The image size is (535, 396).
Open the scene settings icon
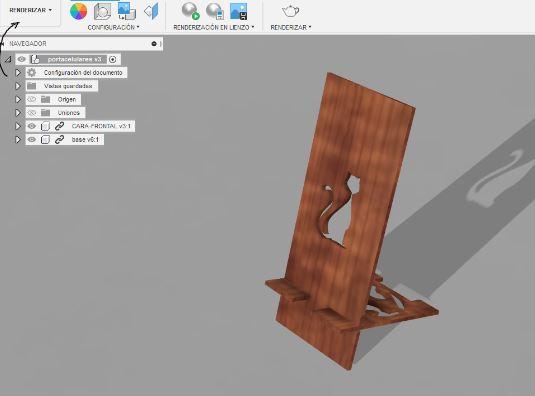pos(102,11)
